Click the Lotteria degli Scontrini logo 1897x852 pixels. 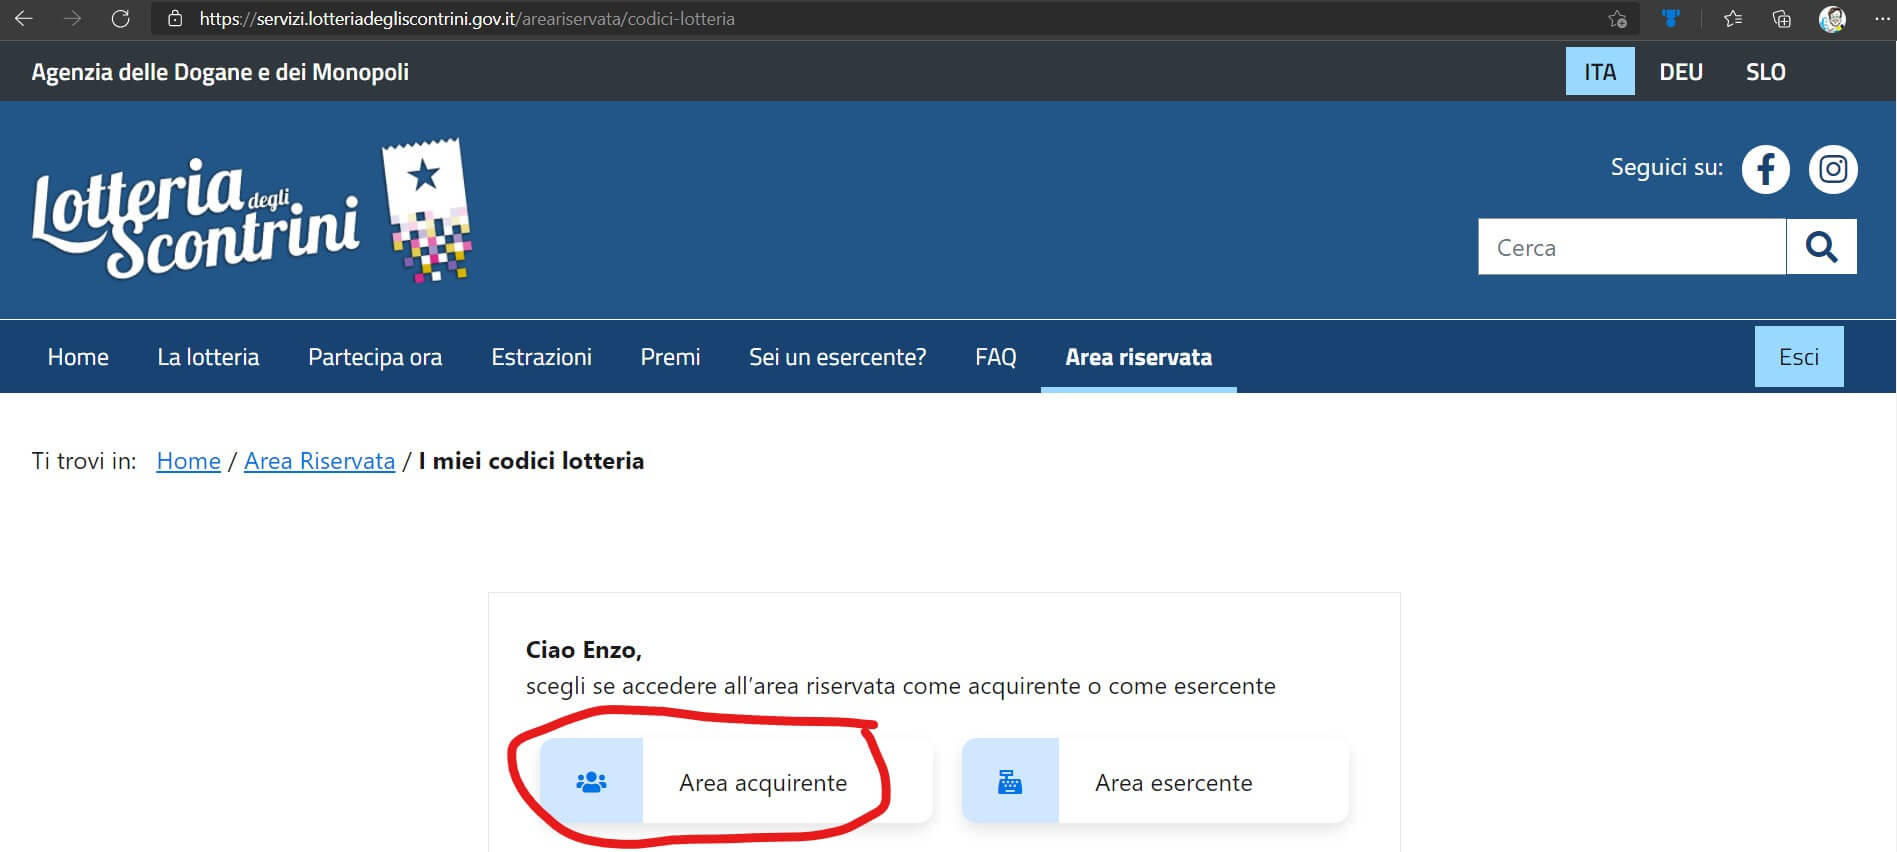(250, 212)
